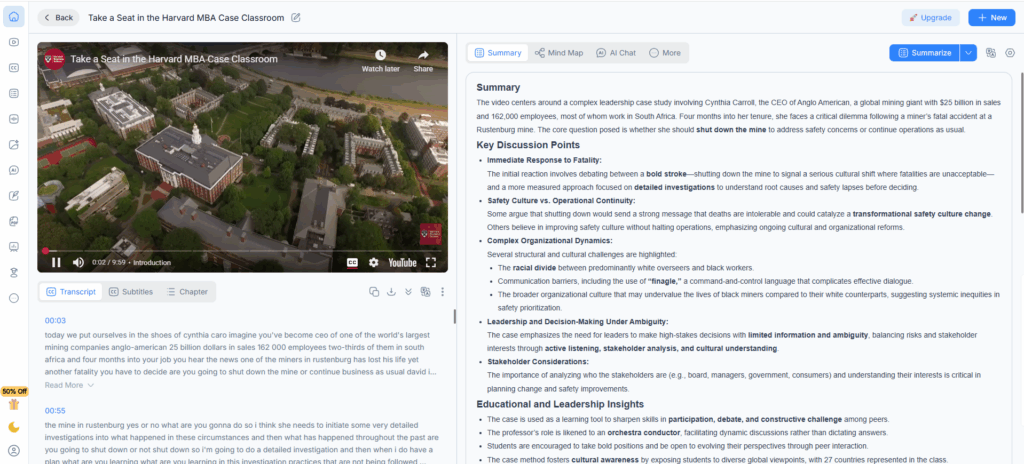Create a new item with New button

click(991, 18)
